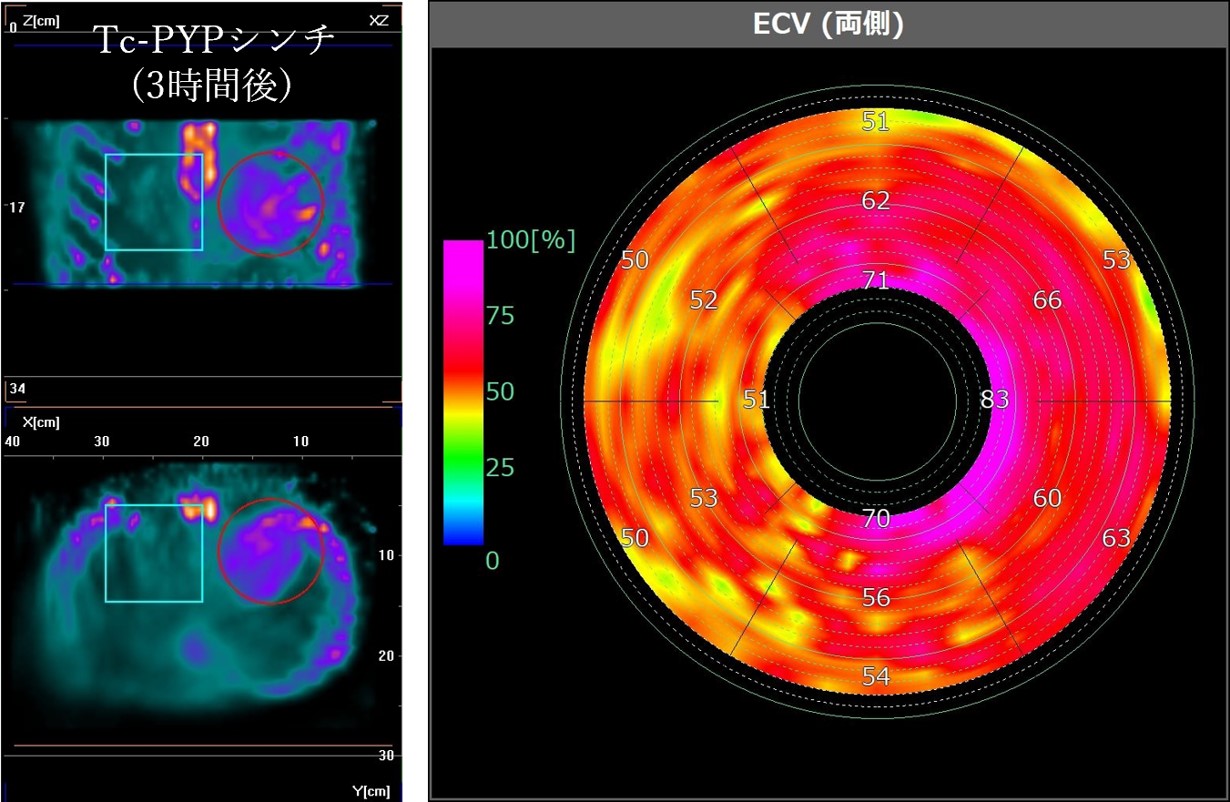The image size is (1230, 802).
Task: Select the polar map segment valued 54
Action: [876, 676]
